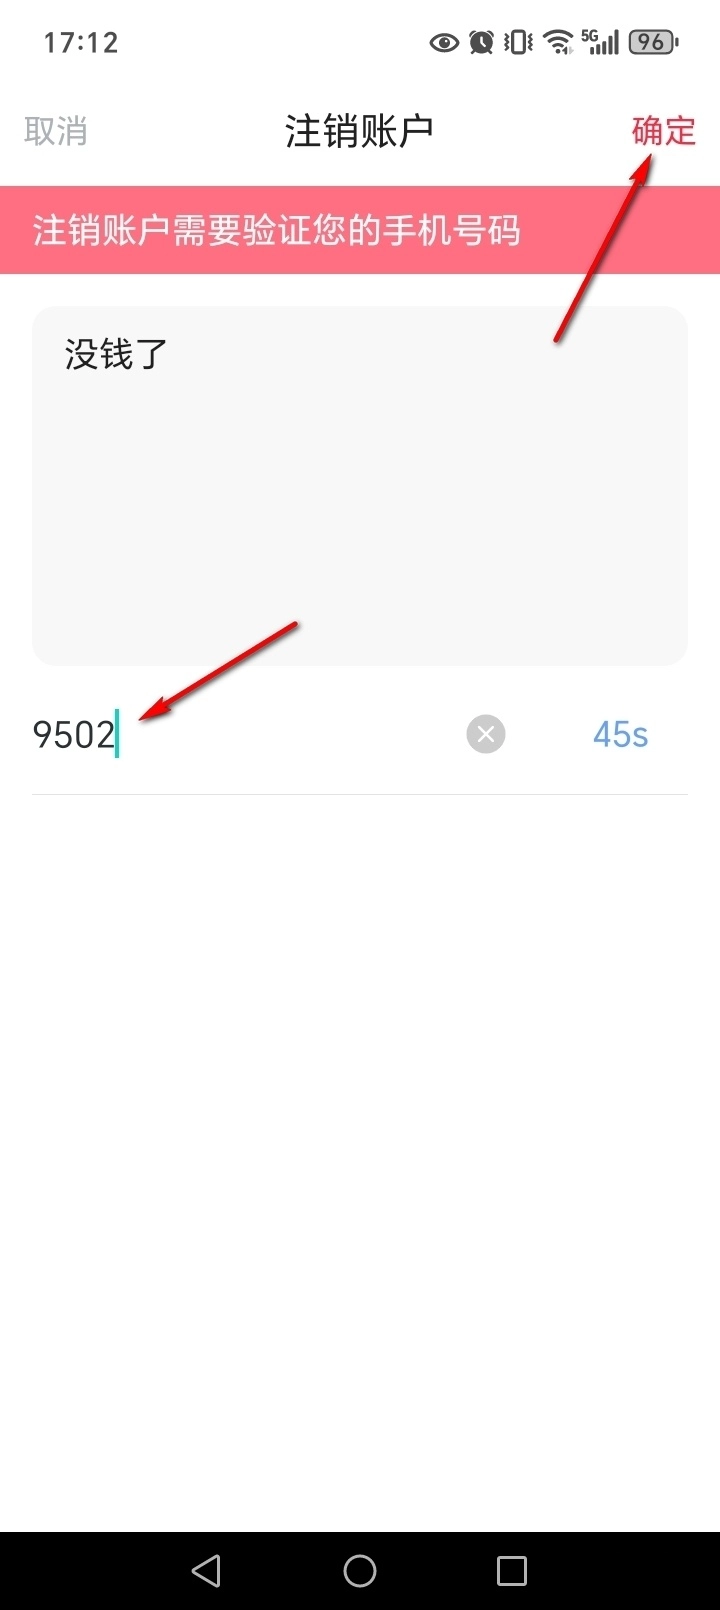The width and height of the screenshot is (720, 1610).
Task: Tap the Wi-Fi signal status icon
Action: 558,42
